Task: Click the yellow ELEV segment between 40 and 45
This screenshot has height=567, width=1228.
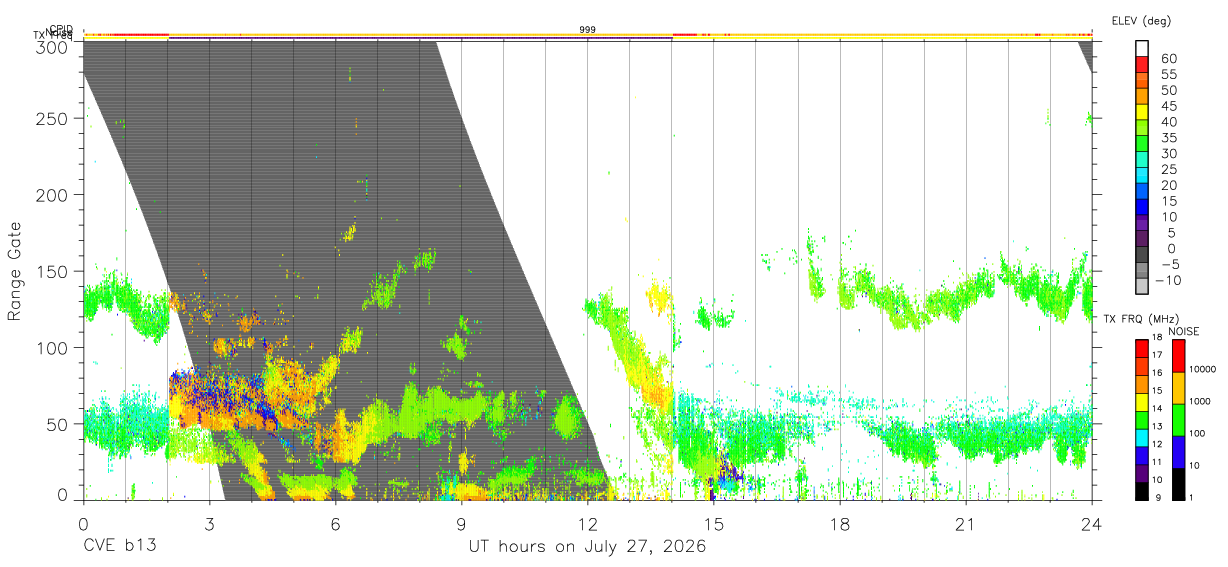Action: pos(1142,113)
